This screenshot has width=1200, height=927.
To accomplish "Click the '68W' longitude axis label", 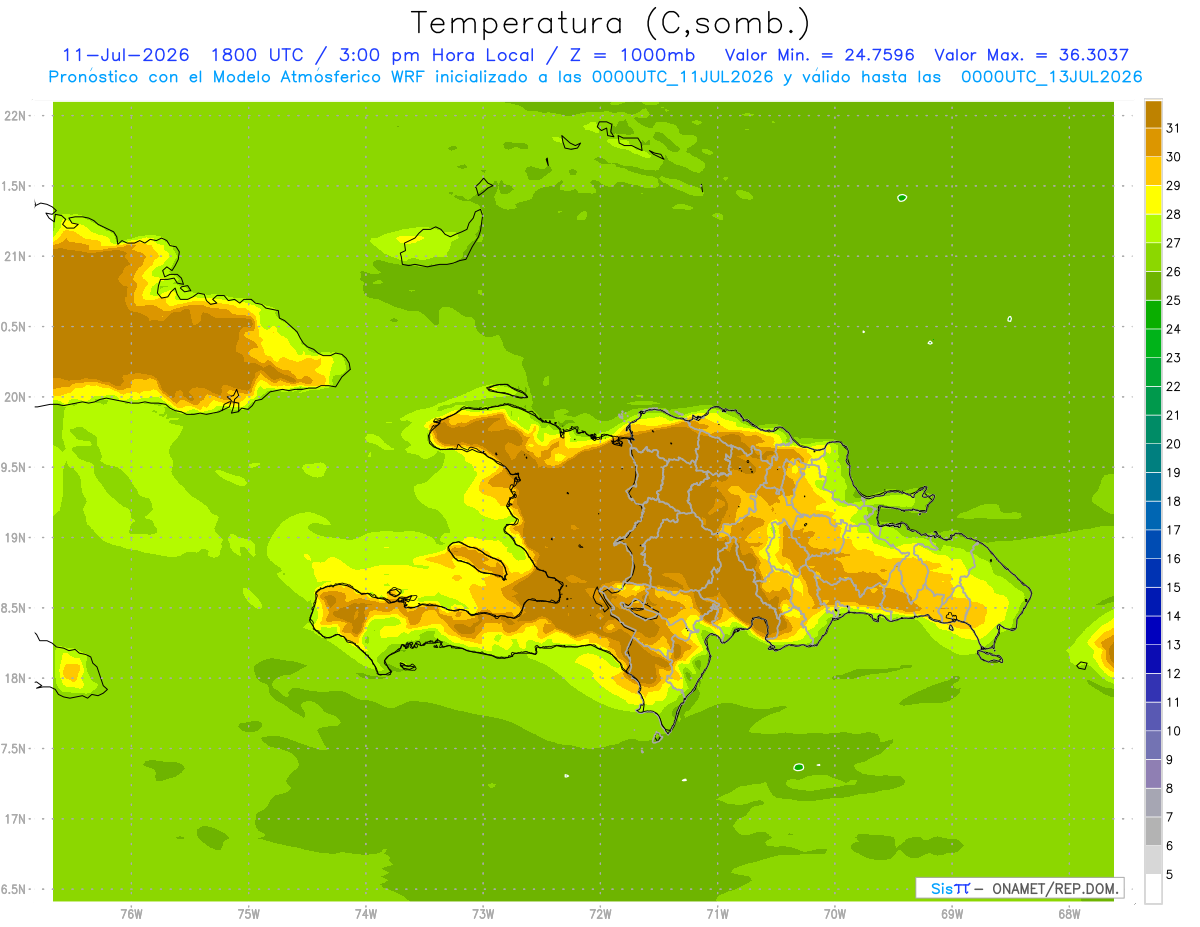I will coord(1069,914).
